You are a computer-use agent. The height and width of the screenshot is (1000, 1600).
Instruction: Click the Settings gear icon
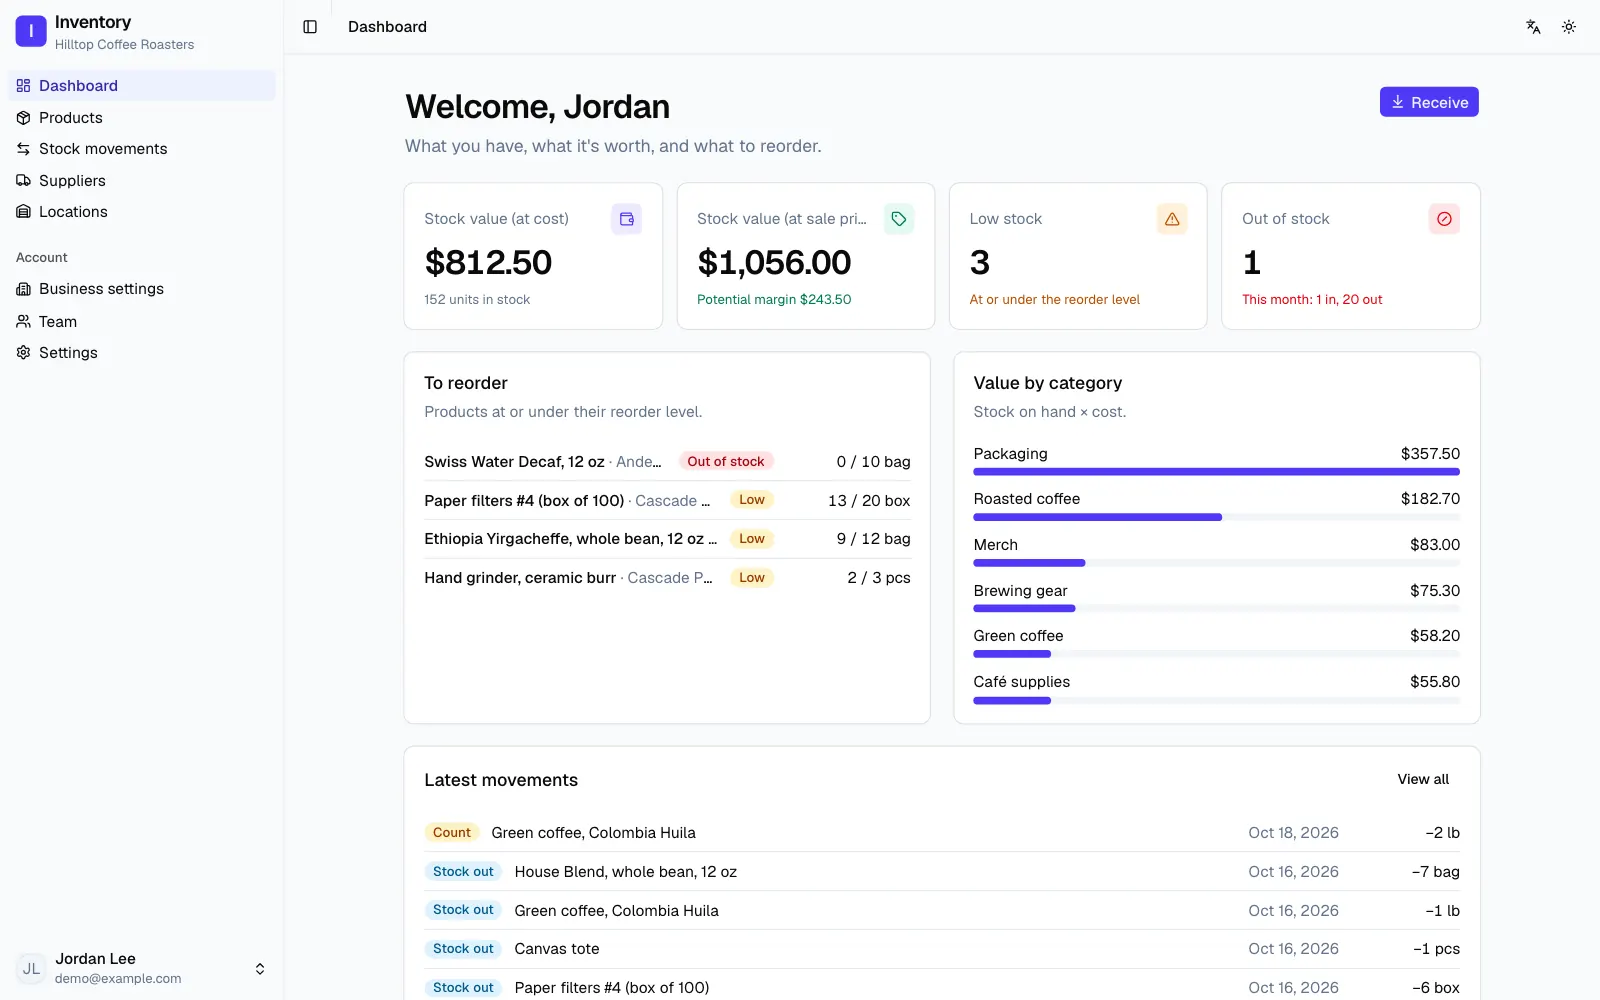click(x=24, y=353)
